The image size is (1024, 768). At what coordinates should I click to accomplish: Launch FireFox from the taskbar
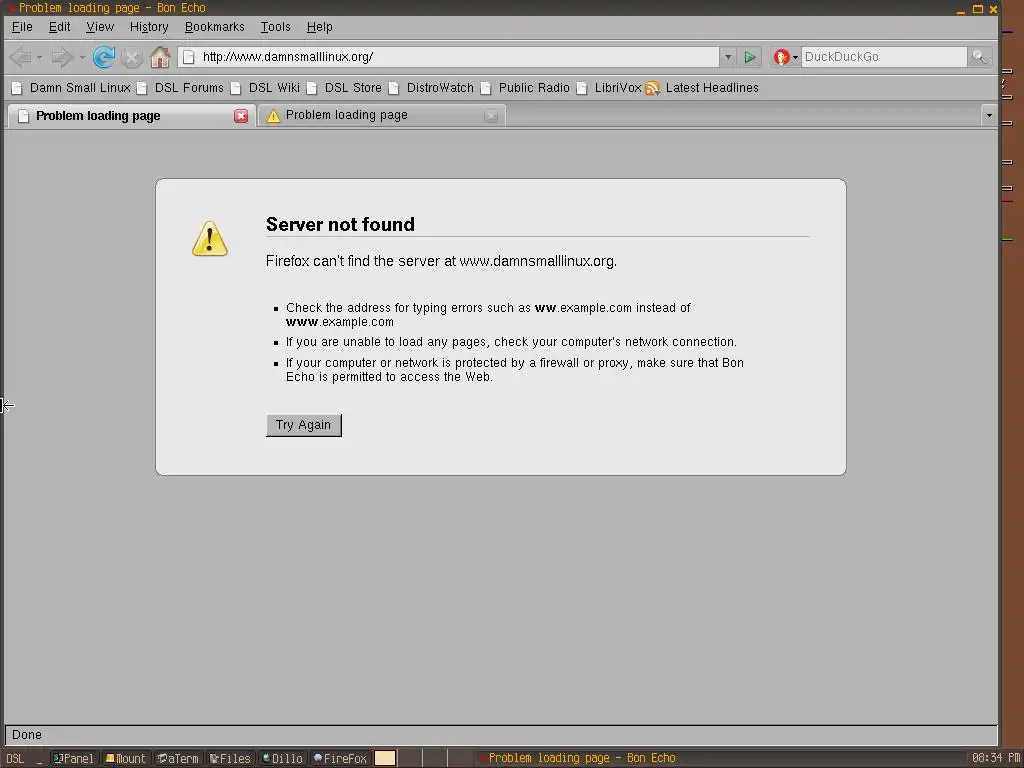[x=340, y=758]
